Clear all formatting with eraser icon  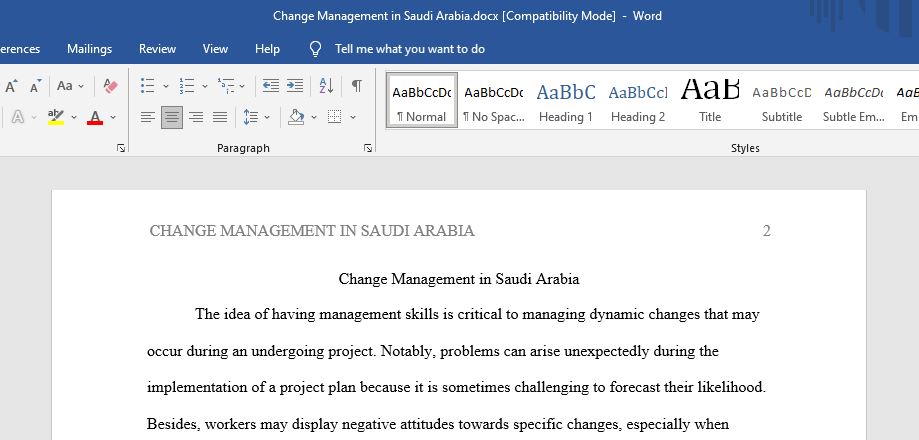110,86
